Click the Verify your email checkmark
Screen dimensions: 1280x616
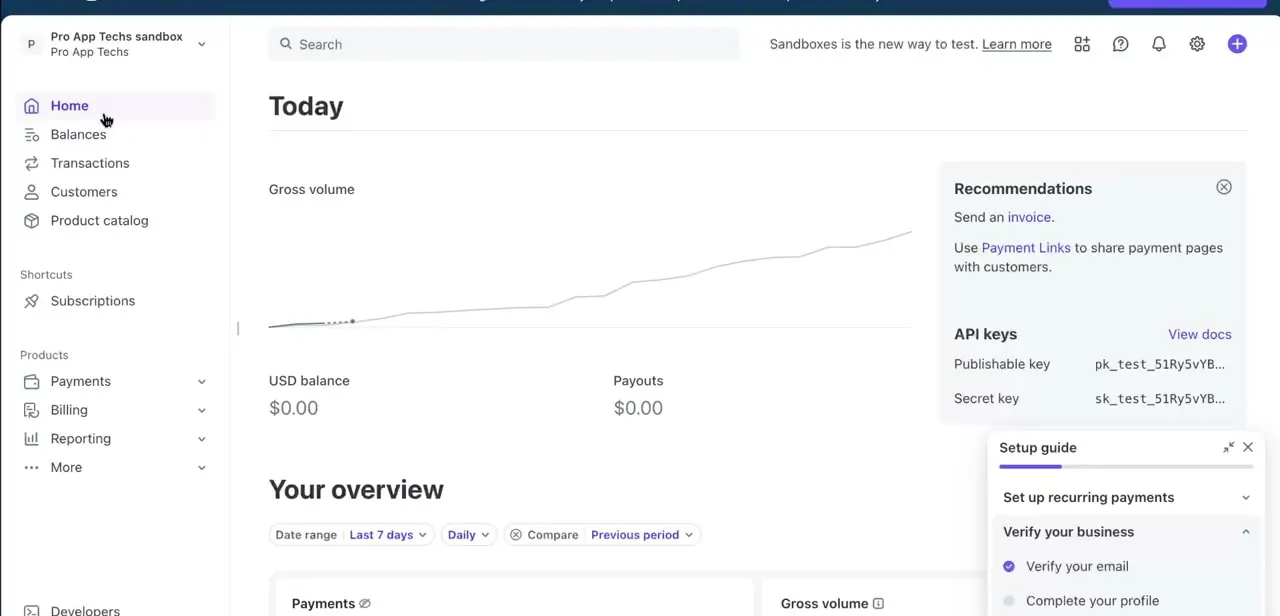[x=1009, y=567]
